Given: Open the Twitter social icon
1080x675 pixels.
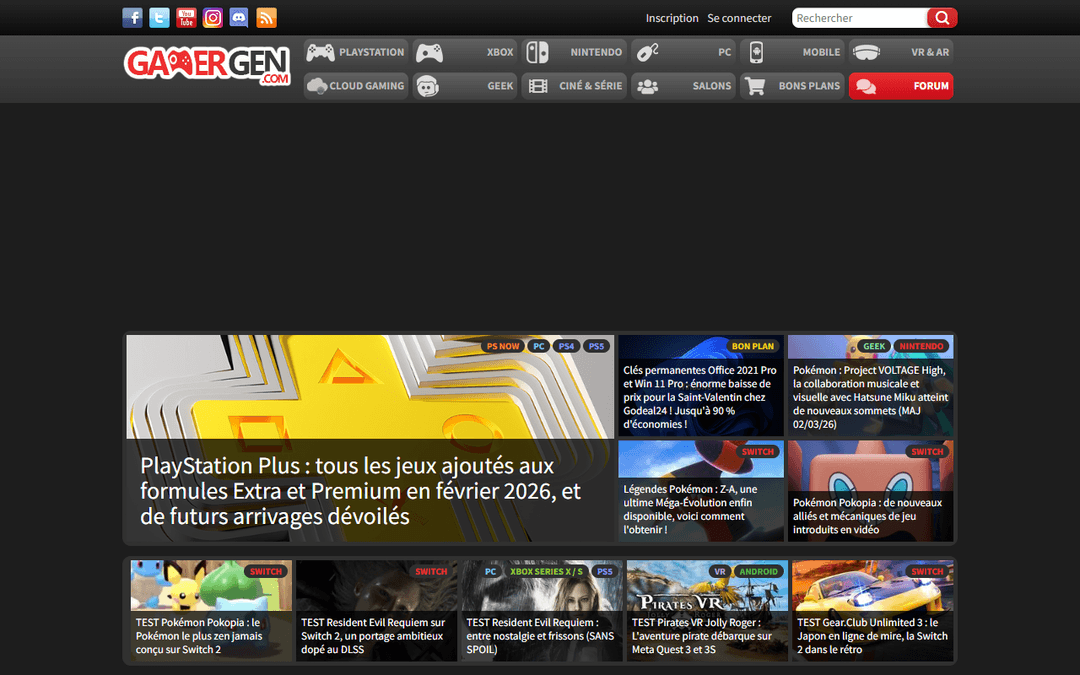Looking at the screenshot, I should click(159, 18).
